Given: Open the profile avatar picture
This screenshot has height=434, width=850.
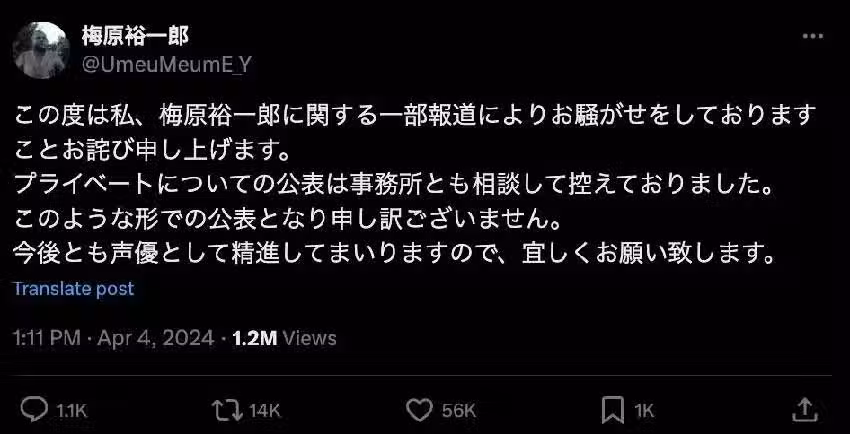Looking at the screenshot, I should coord(41,50).
